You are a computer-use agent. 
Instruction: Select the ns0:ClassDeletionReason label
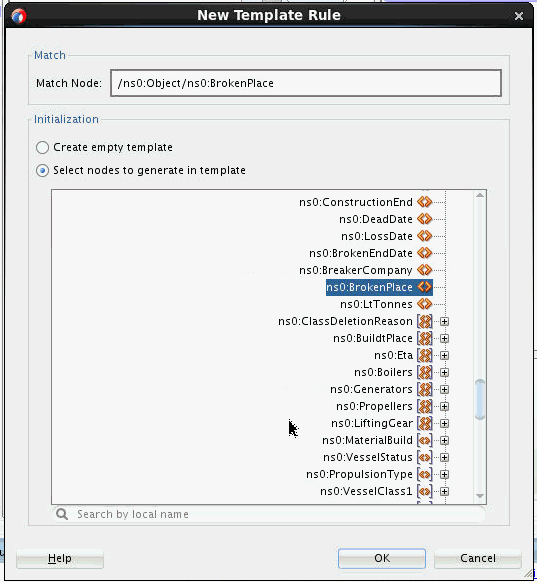pos(346,321)
